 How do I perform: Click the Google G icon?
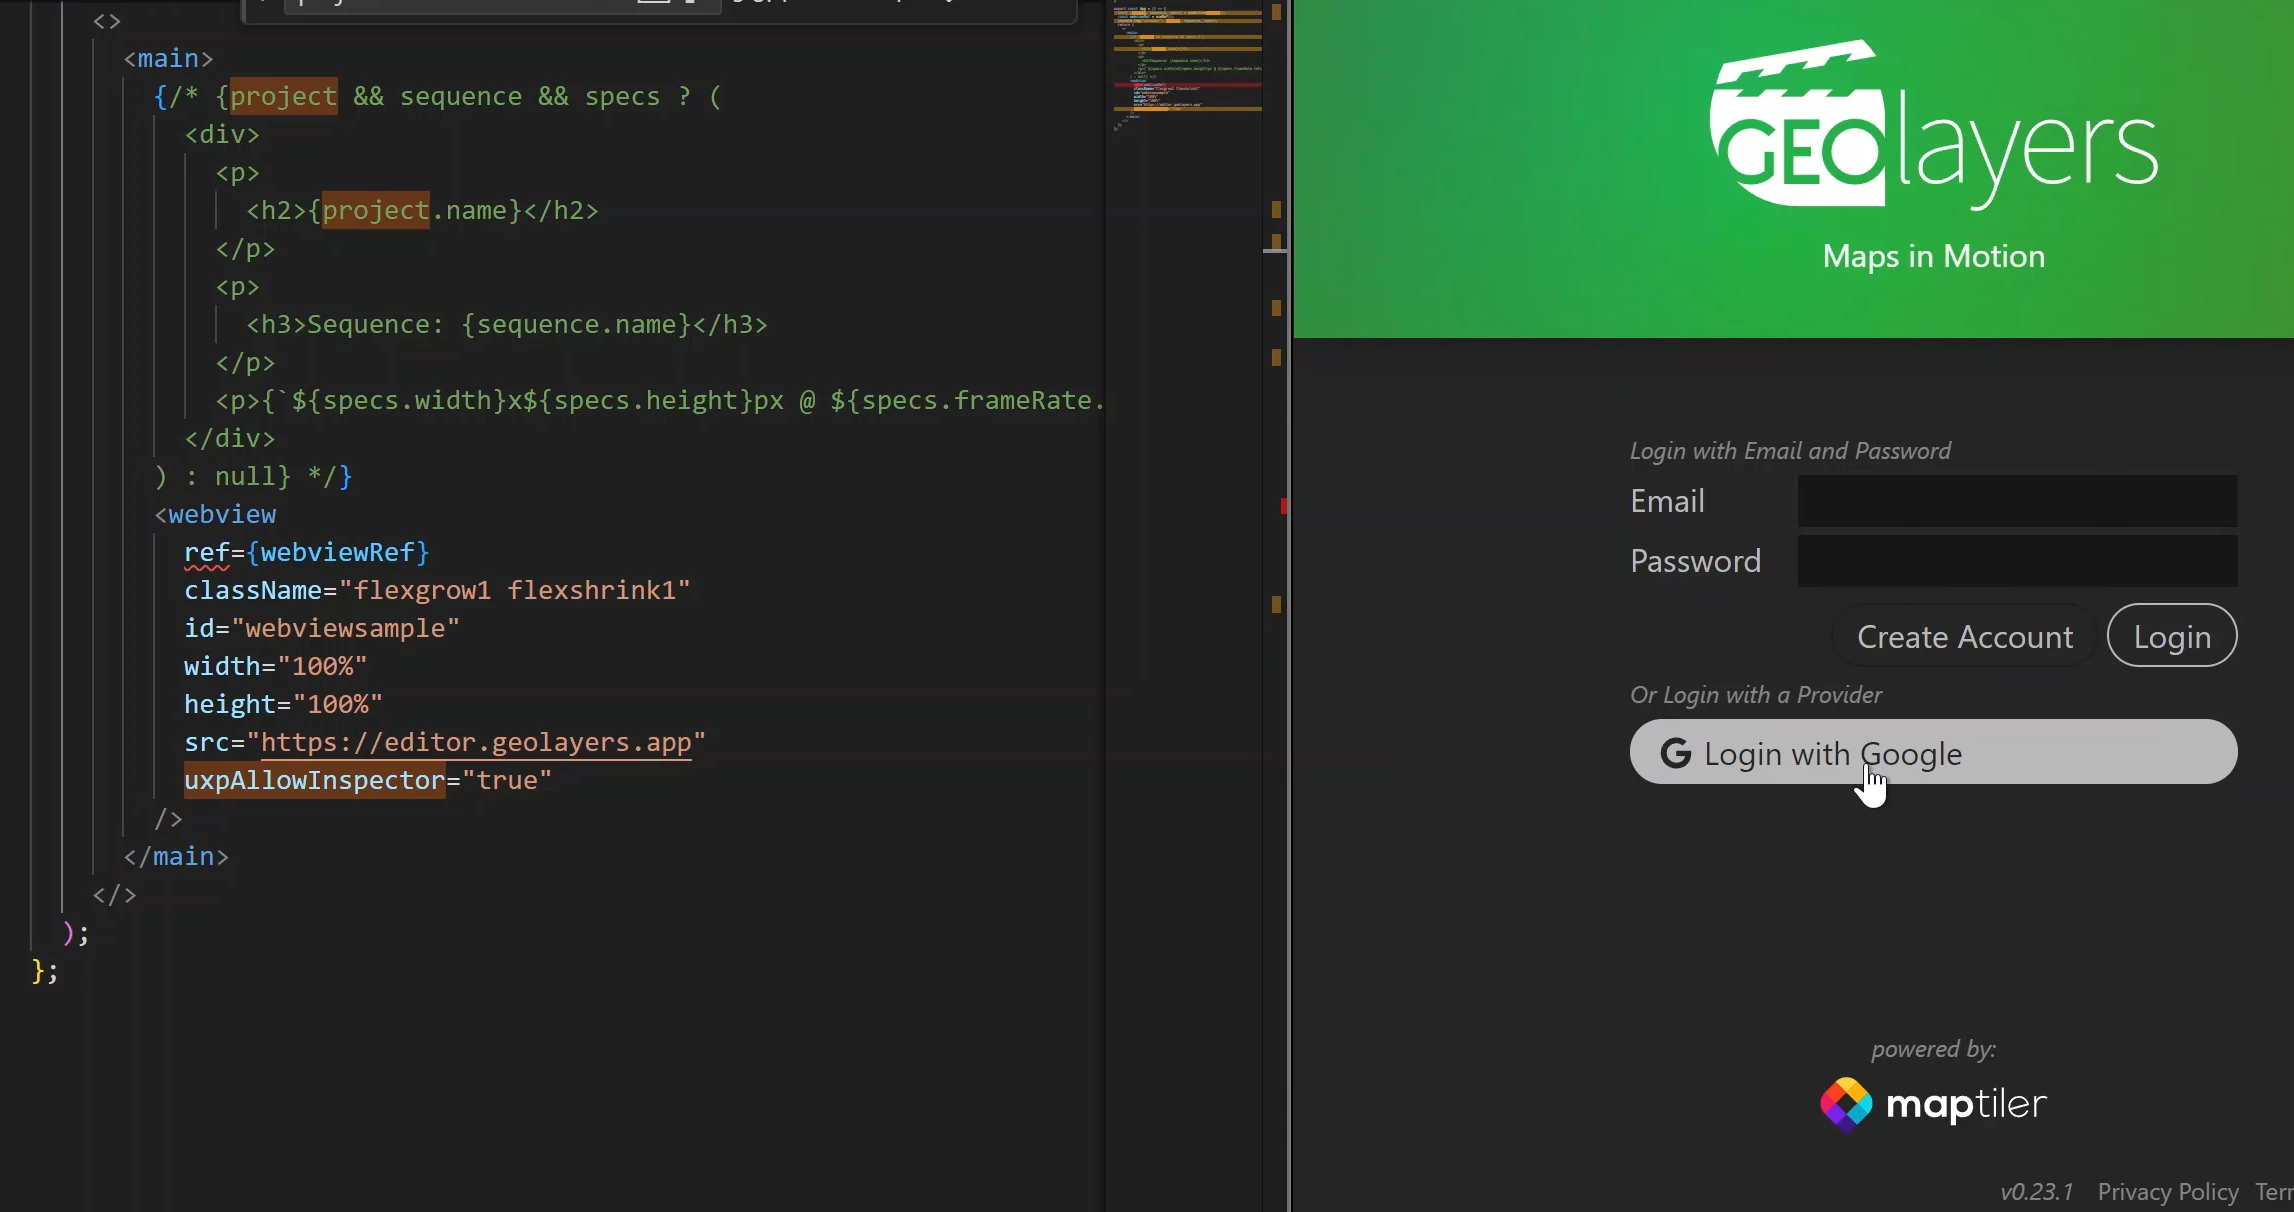[x=1676, y=753]
